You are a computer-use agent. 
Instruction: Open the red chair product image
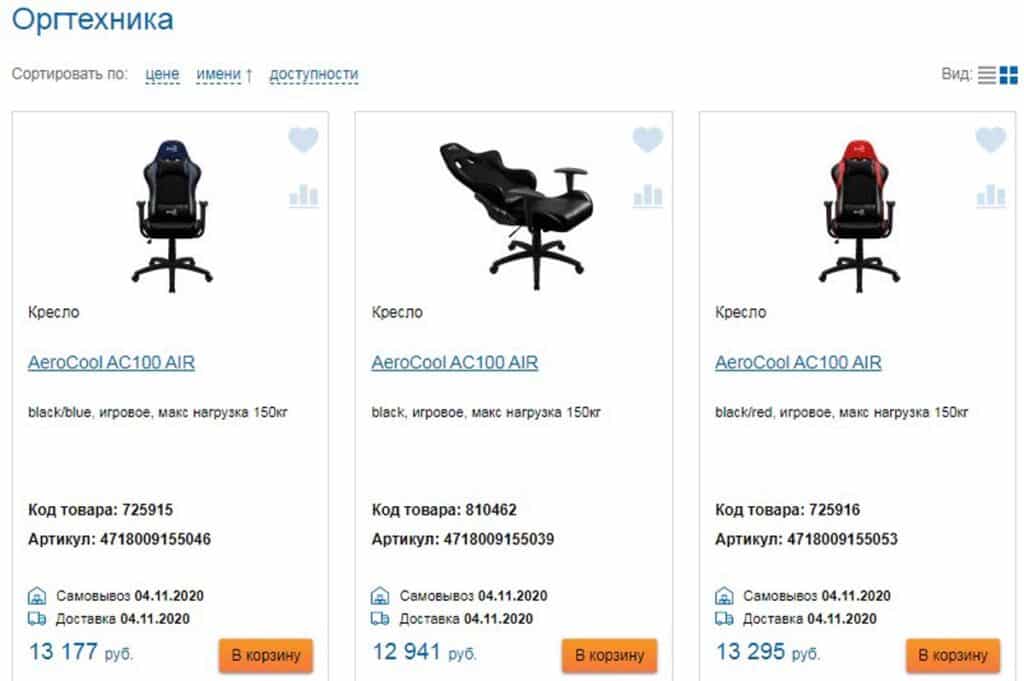tap(859, 215)
